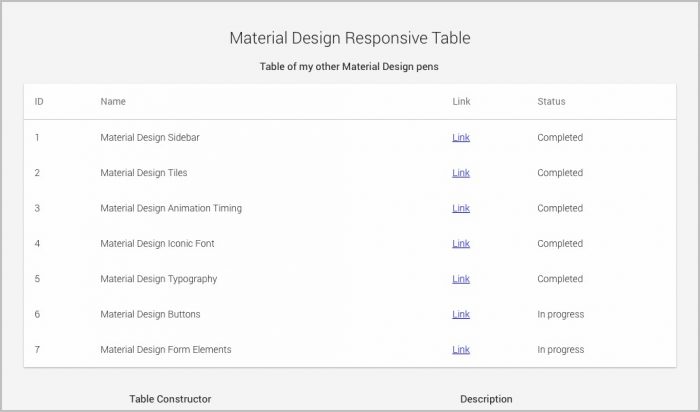Click the table caption about Material Design pens
This screenshot has height=412, width=700.
click(349, 67)
